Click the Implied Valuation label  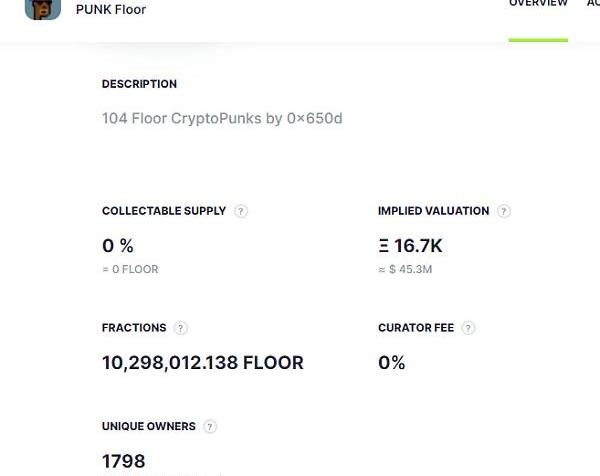(433, 211)
